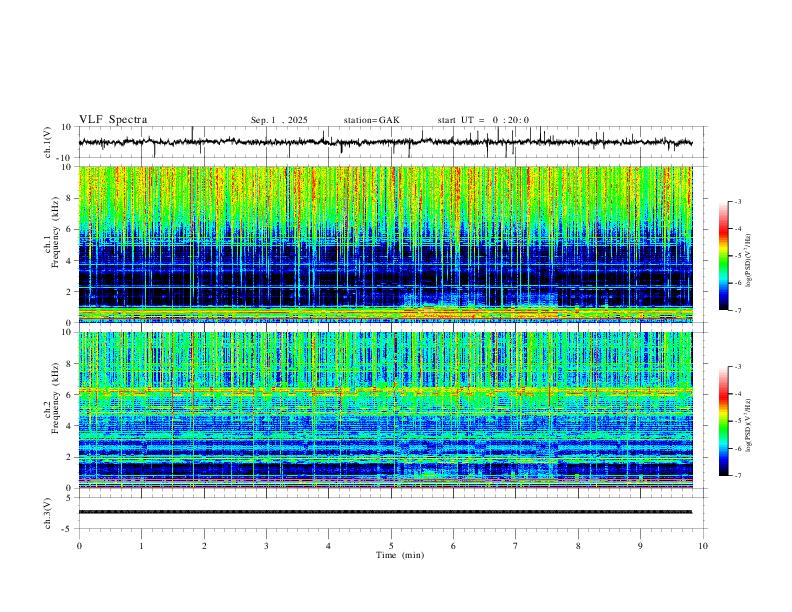Click the 'VLF Spectra' title text
Viewport: 792px width, 612px height.
click(x=113, y=120)
